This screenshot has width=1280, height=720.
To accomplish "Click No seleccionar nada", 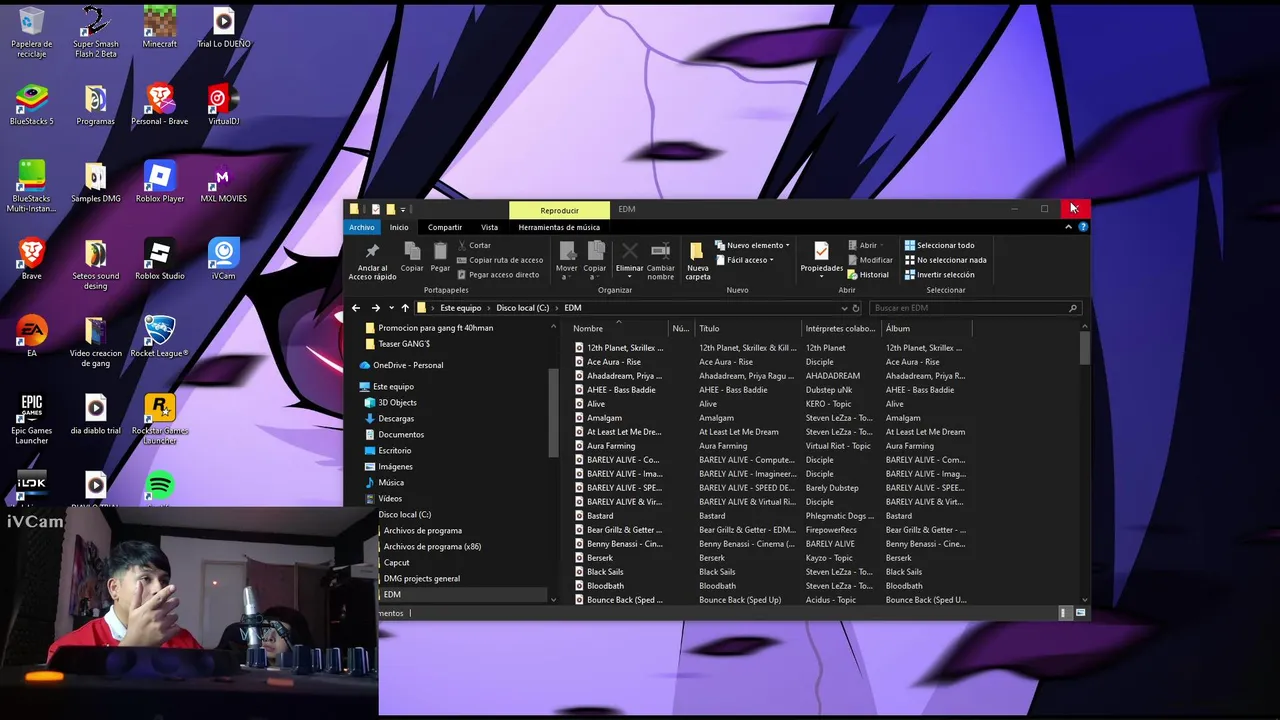I will pyautogui.click(x=945, y=260).
